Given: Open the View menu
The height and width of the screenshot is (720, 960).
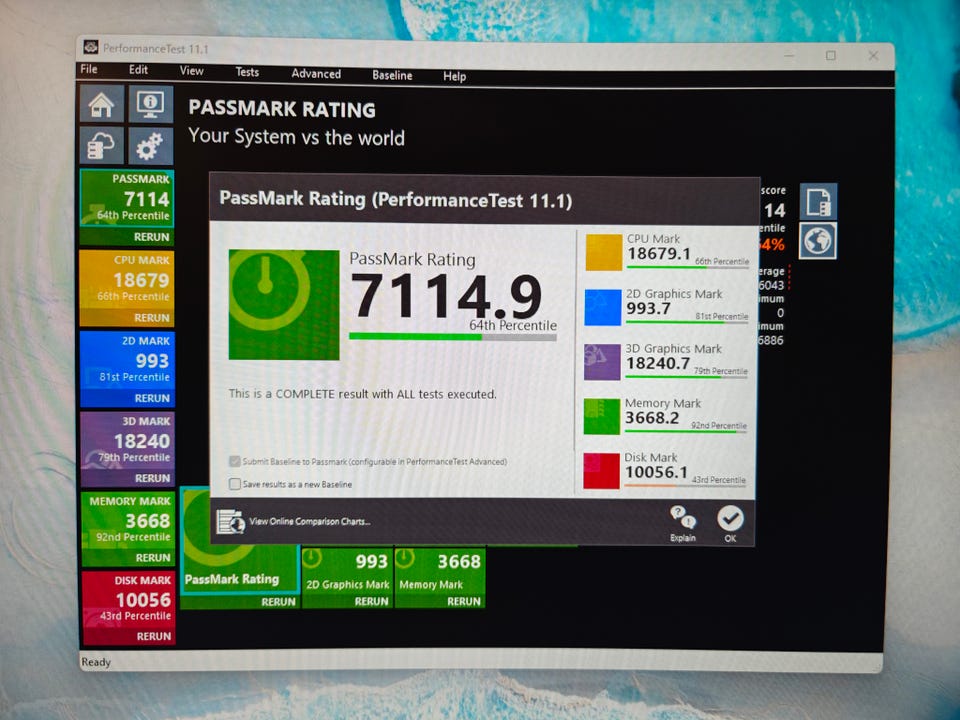Looking at the screenshot, I should pos(192,71).
